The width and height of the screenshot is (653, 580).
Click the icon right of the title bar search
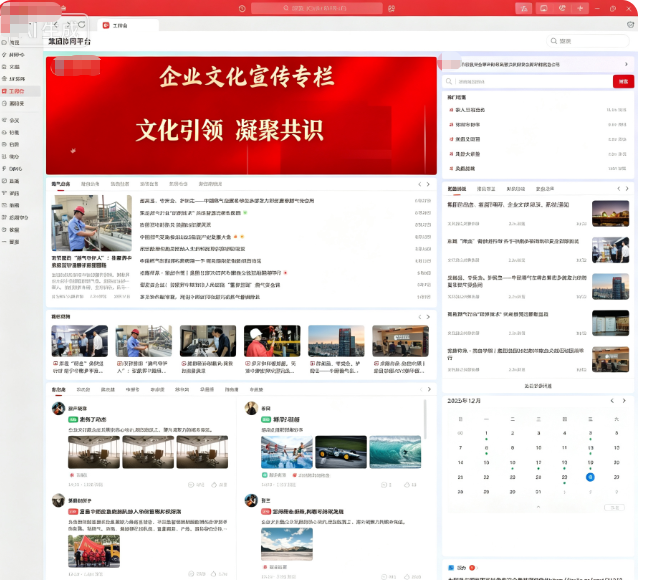coord(391,8)
